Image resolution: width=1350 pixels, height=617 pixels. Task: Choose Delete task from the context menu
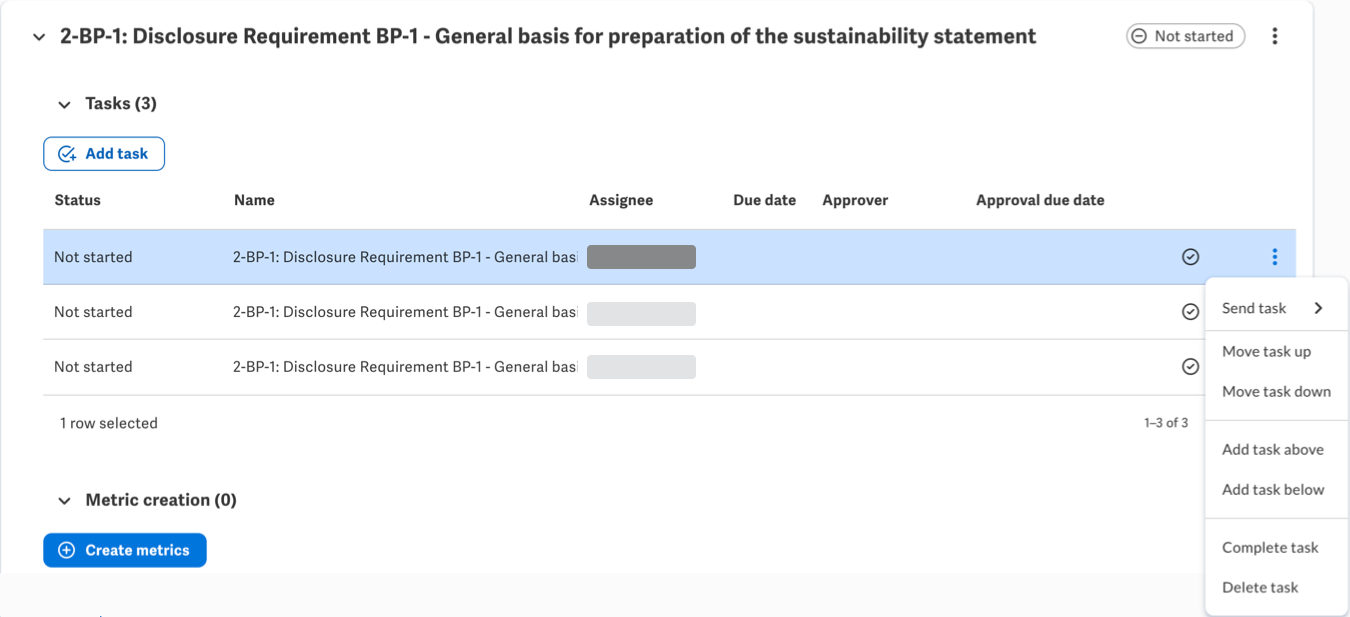pyautogui.click(x=1260, y=587)
